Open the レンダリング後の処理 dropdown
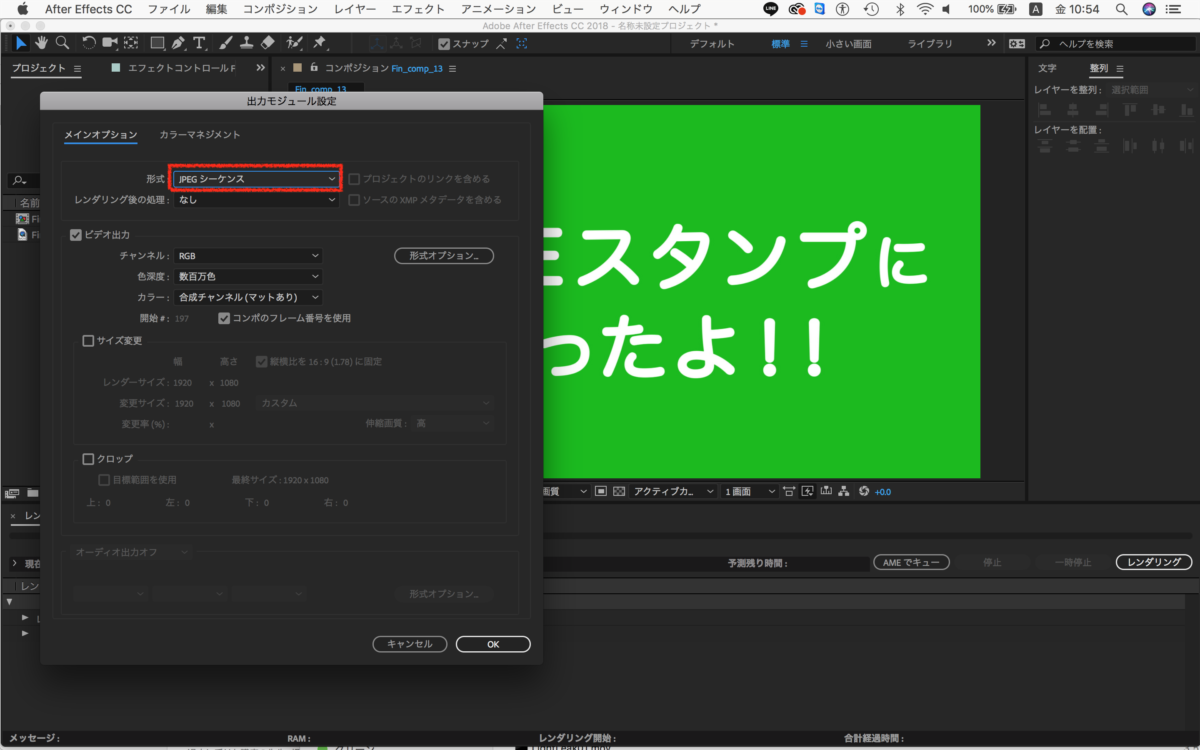 258,200
